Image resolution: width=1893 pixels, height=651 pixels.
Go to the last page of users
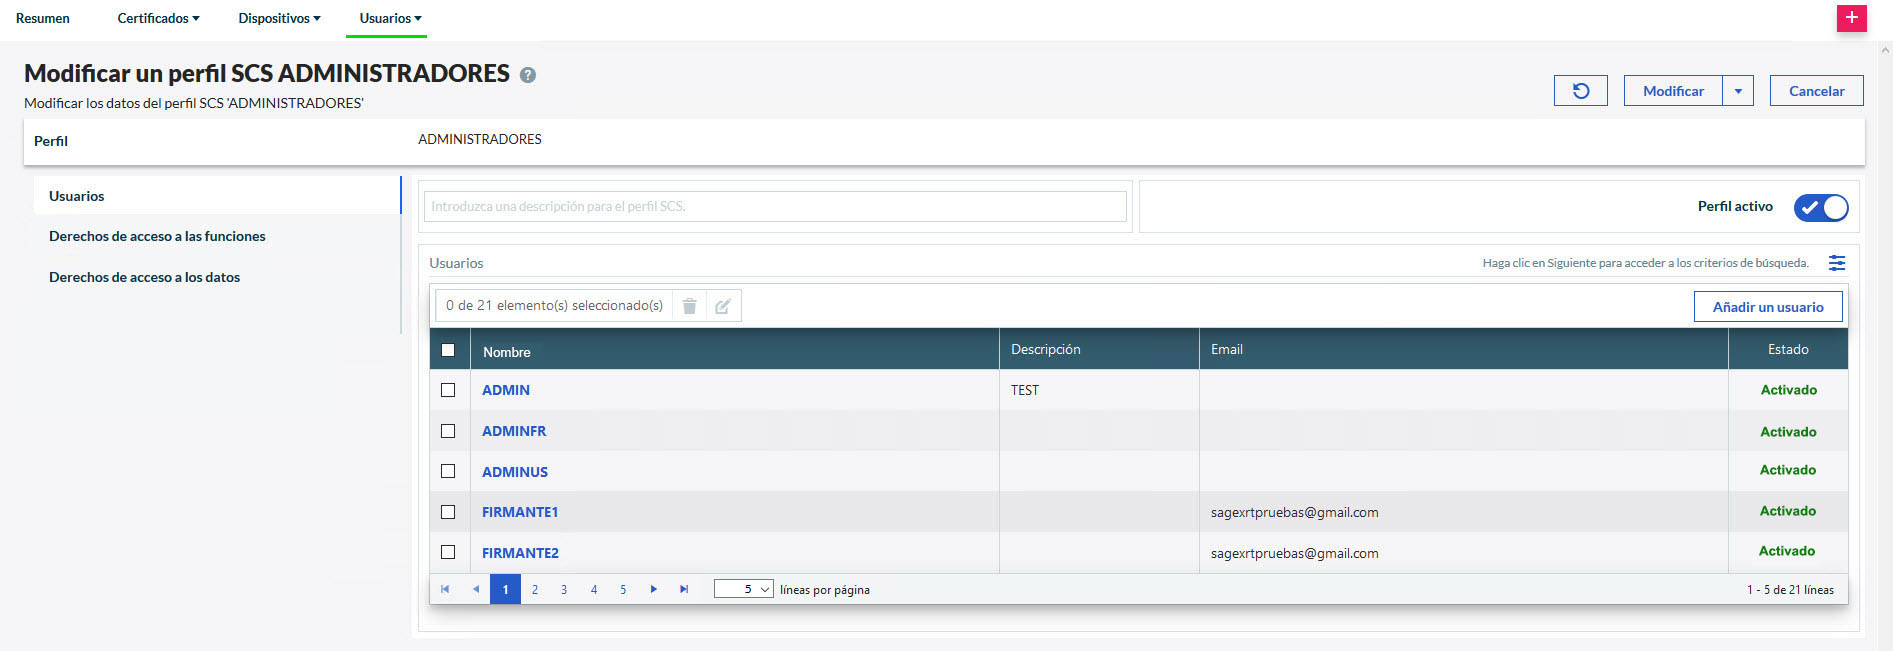click(x=684, y=590)
